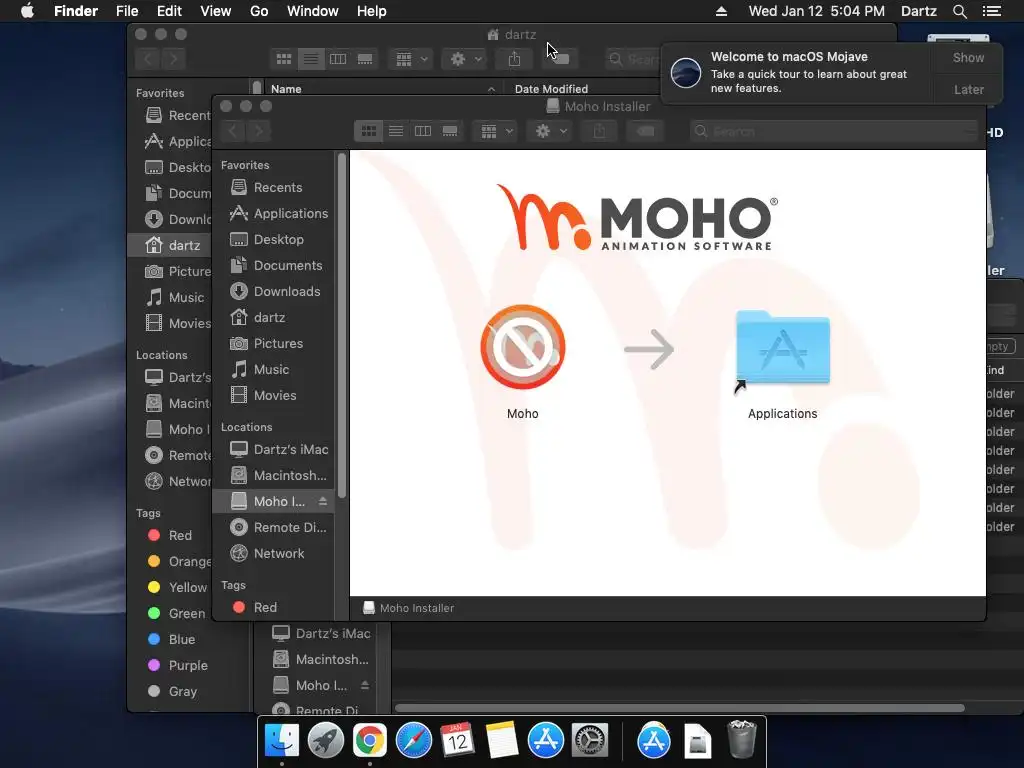Switch Moho Installer window to gallery view
Viewport: 1024px width, 768px height.
click(x=450, y=131)
